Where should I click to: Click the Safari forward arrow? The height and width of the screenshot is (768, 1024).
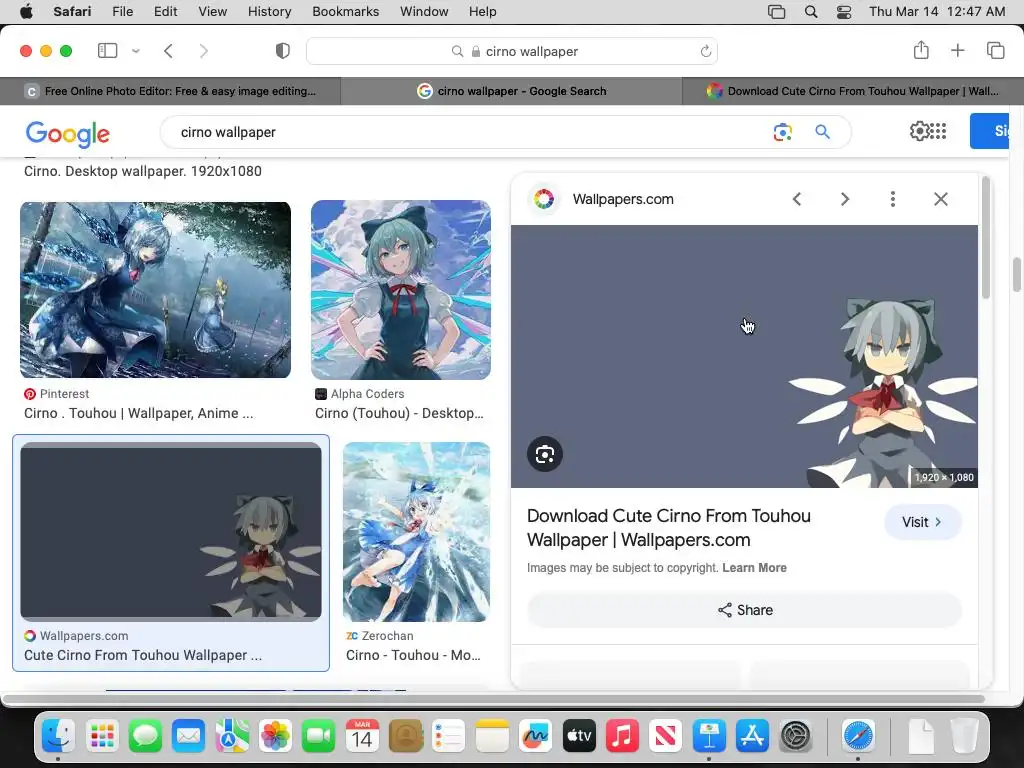click(x=204, y=51)
